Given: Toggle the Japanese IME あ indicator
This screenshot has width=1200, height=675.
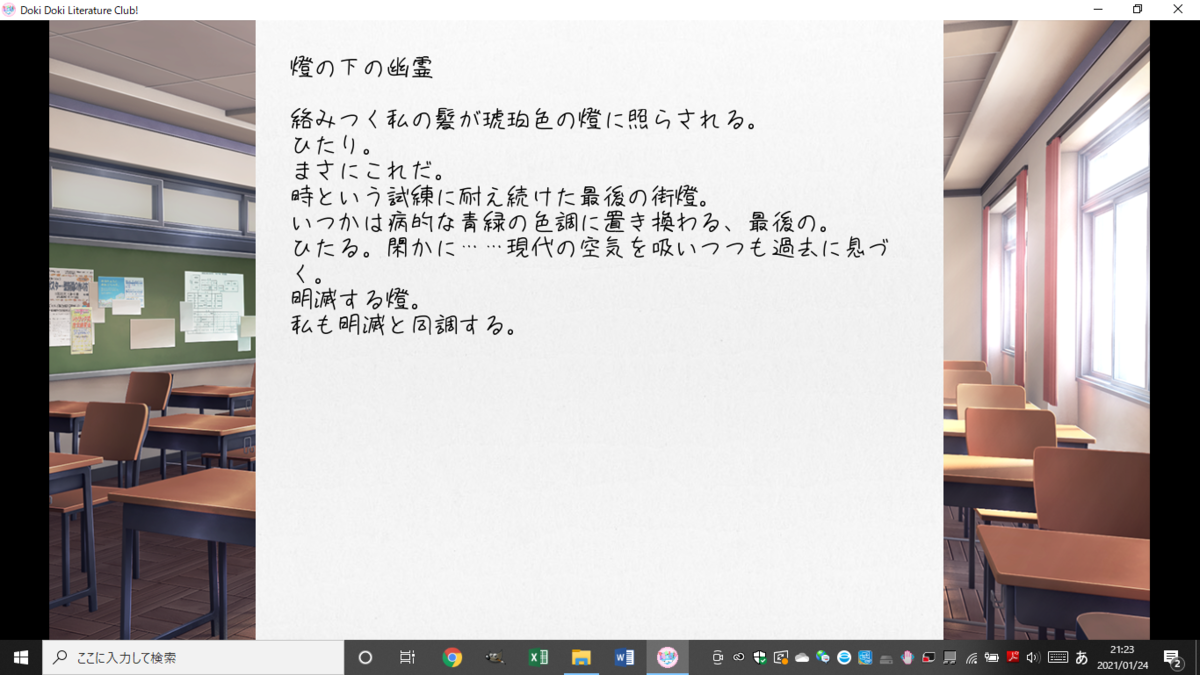Looking at the screenshot, I should (x=1081, y=657).
